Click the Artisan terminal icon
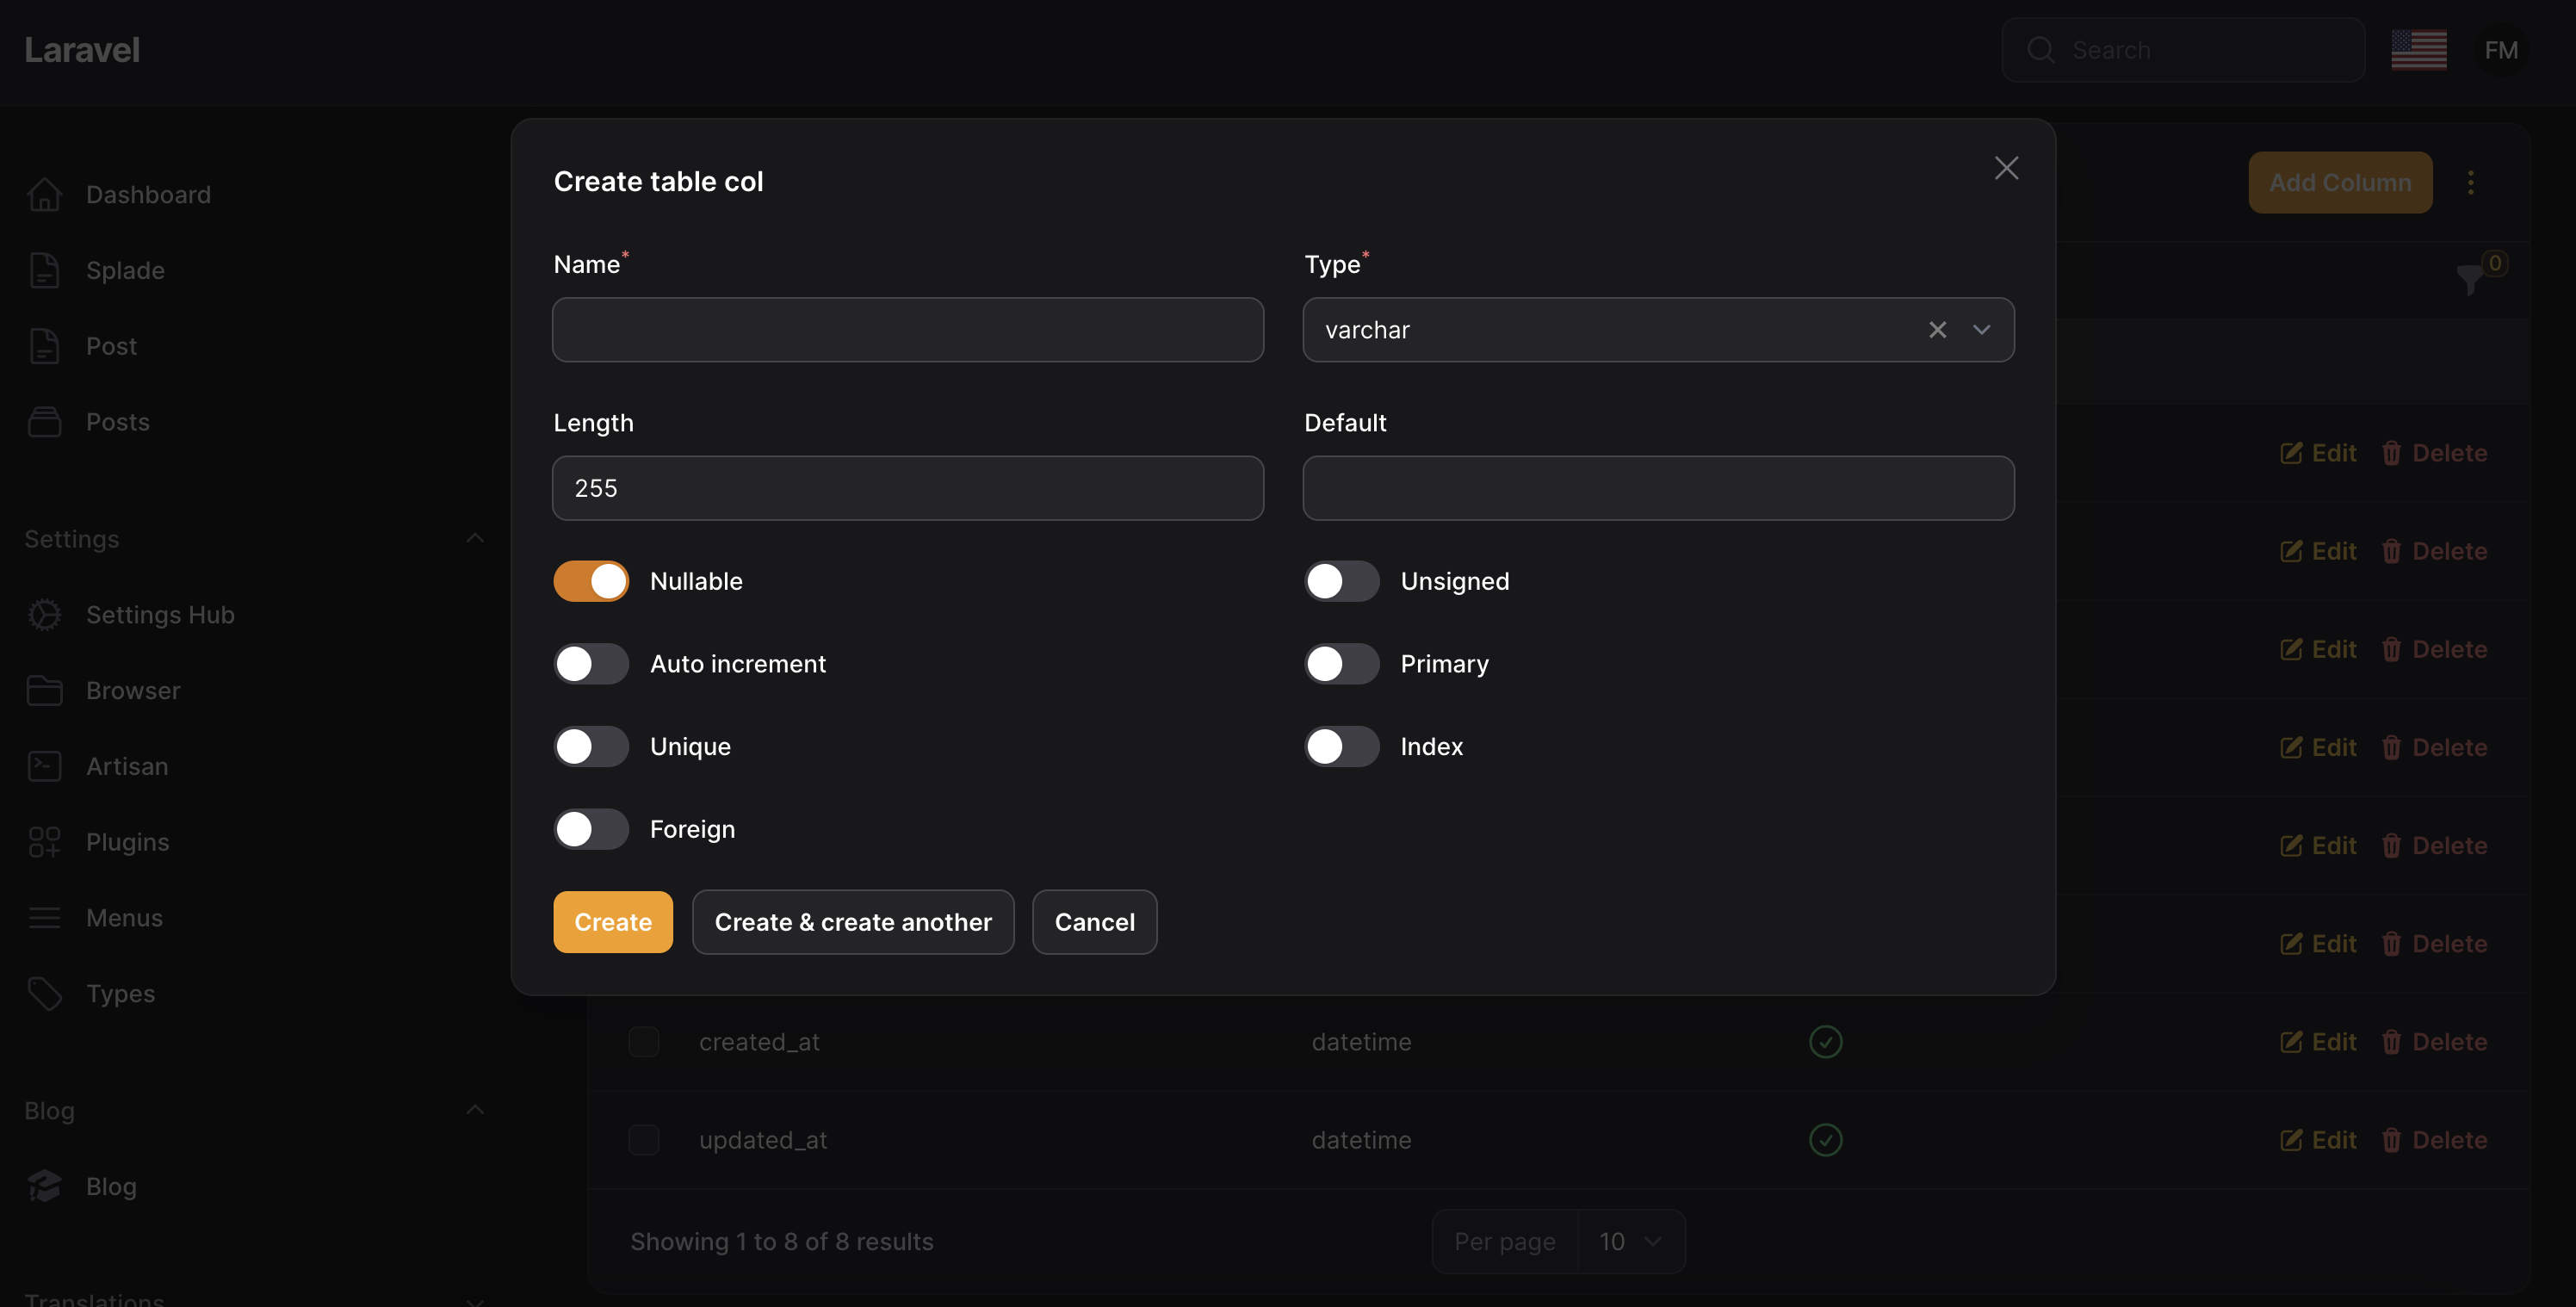Screen dimensions: 2576x1307 pyautogui.click(x=44, y=766)
